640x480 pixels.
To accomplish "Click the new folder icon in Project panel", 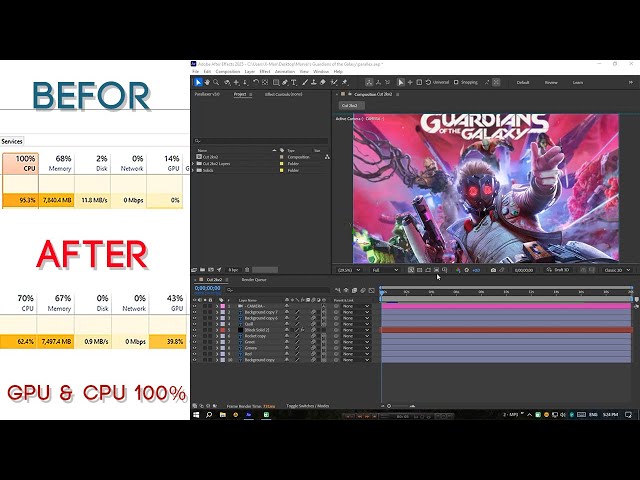I will [202, 270].
